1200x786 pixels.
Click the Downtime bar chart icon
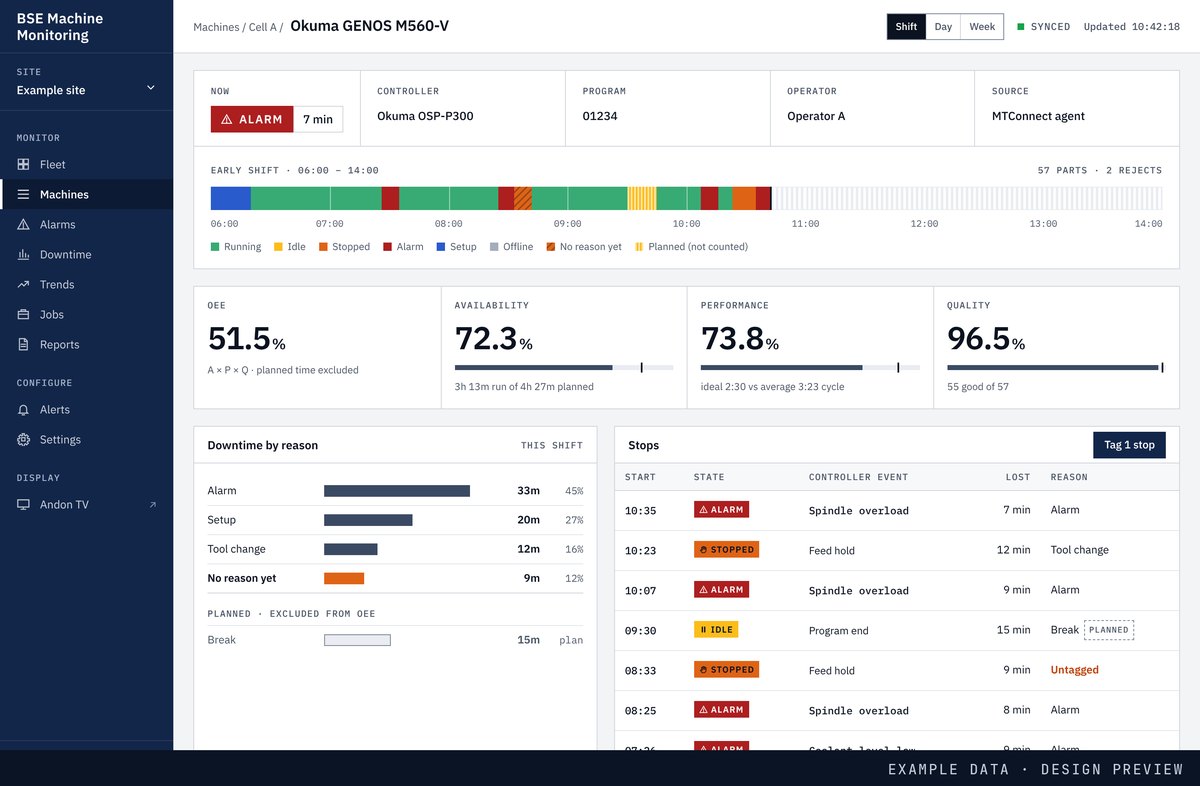tap(23, 254)
